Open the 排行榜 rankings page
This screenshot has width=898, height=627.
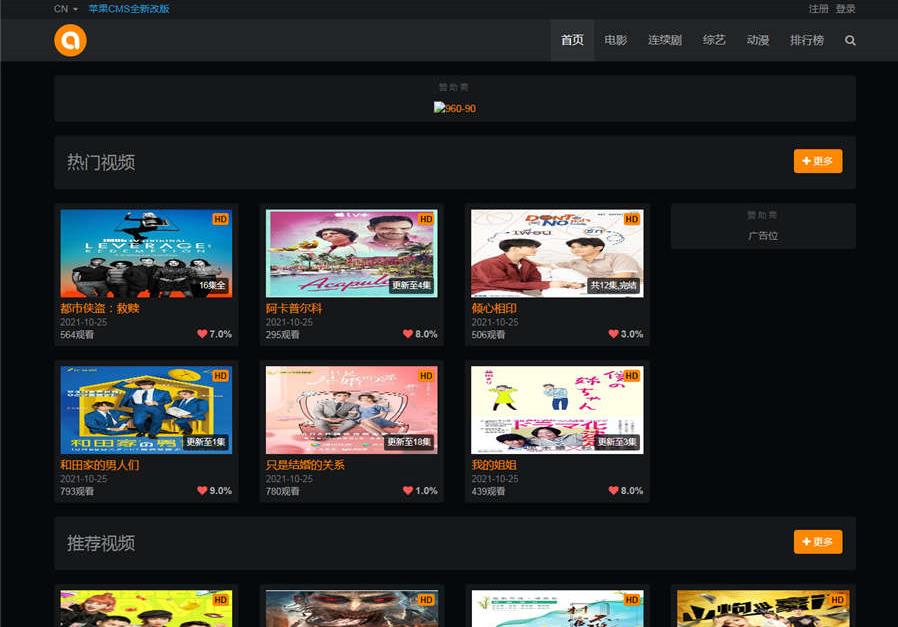pyautogui.click(x=807, y=41)
